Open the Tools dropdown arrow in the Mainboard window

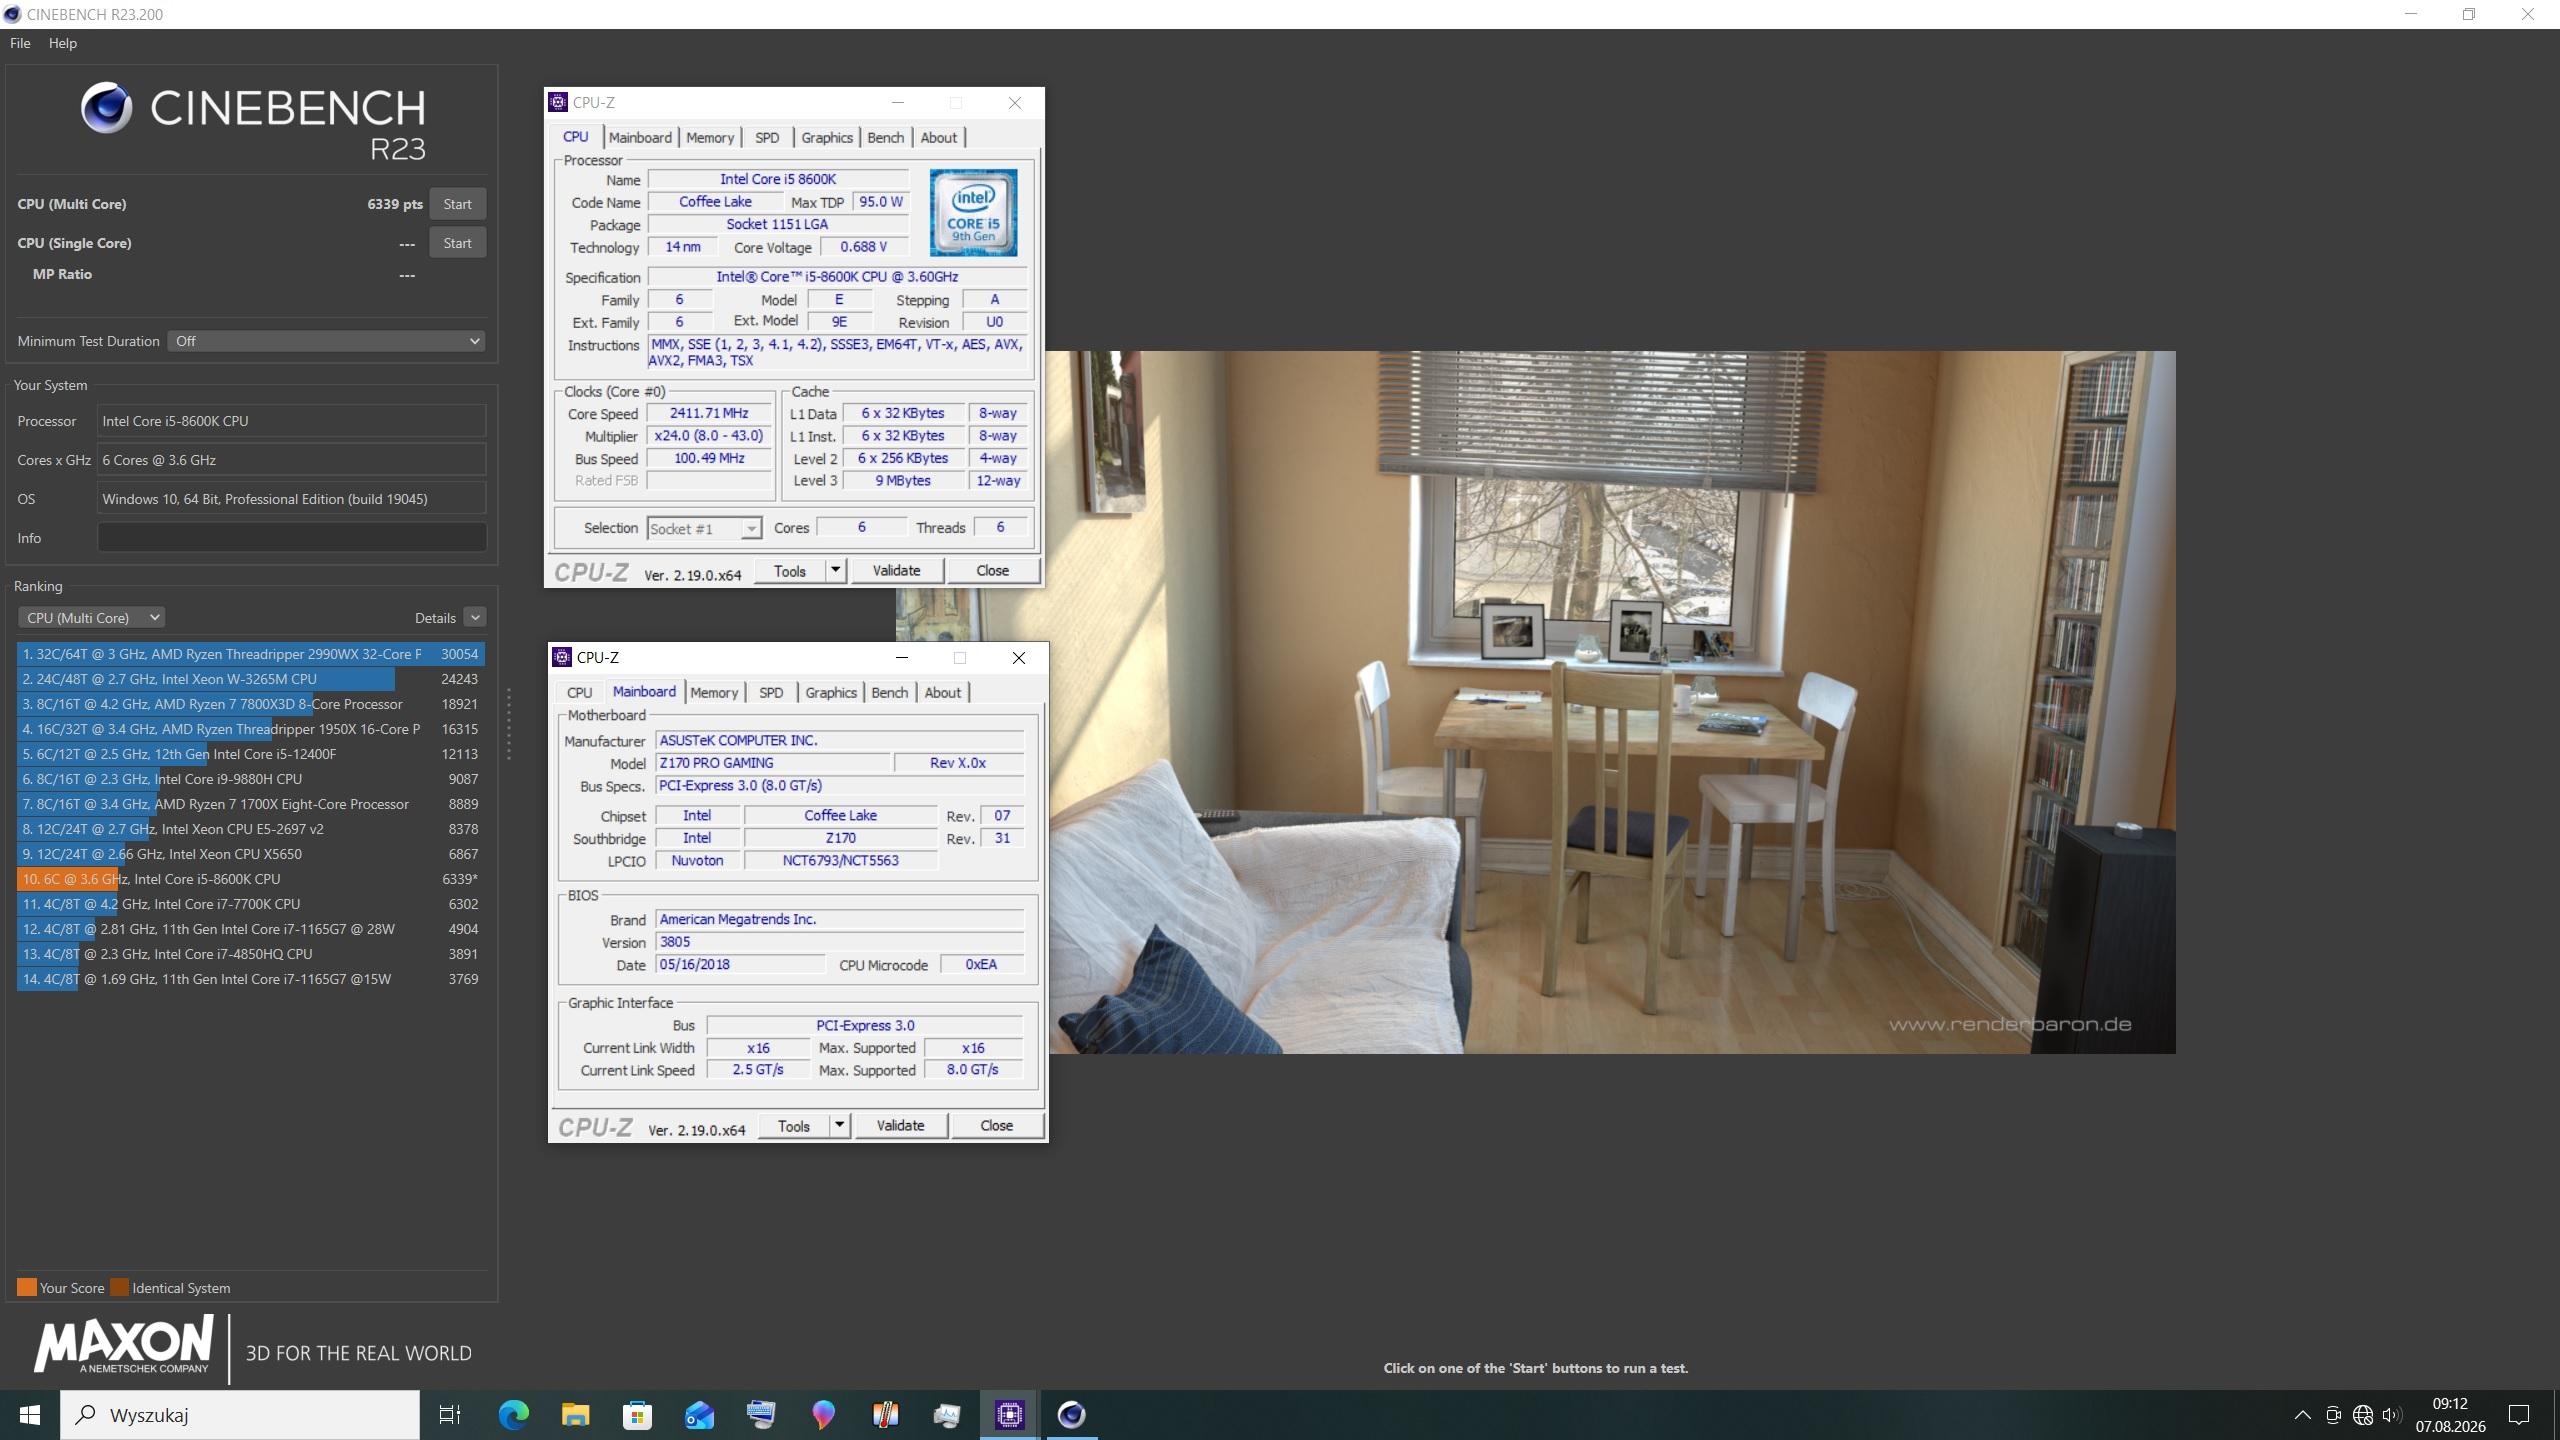click(x=840, y=1126)
